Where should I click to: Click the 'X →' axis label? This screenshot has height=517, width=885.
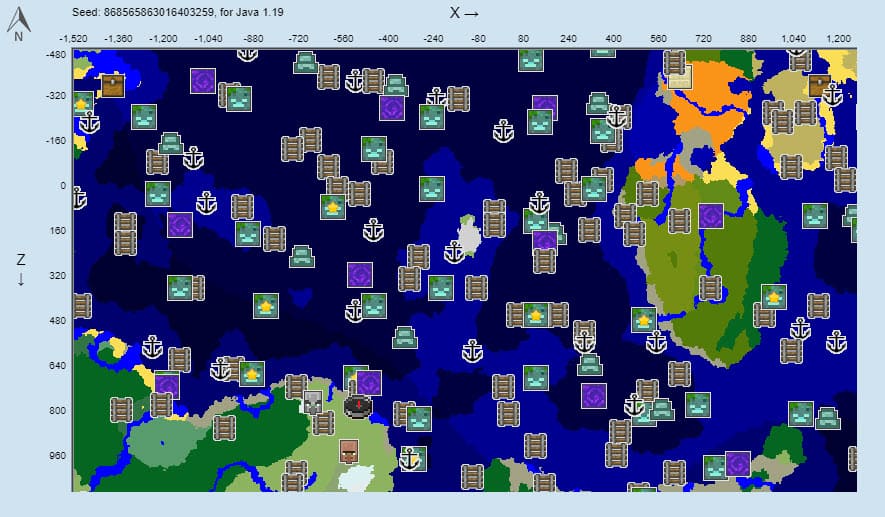coord(465,13)
